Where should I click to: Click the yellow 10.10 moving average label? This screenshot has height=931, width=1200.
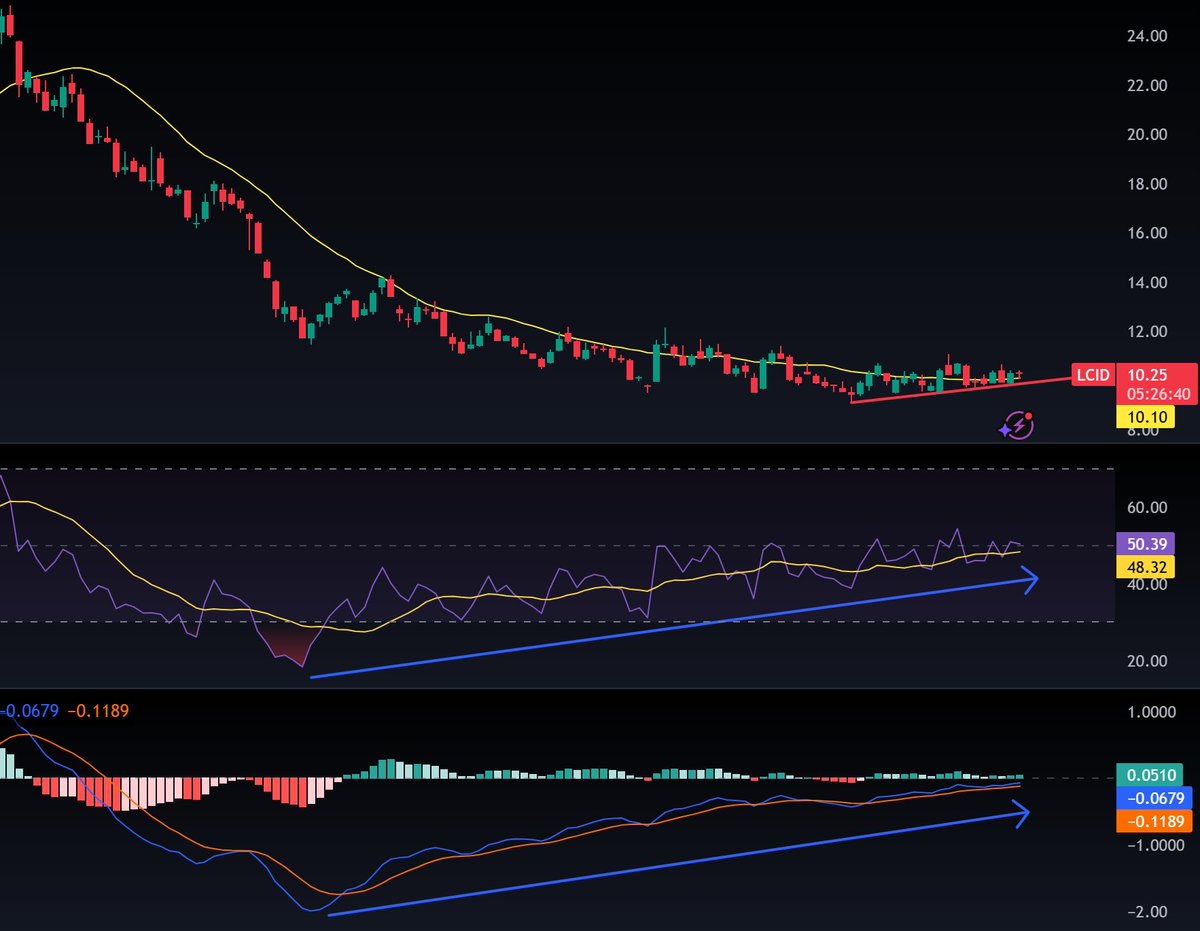1144,417
